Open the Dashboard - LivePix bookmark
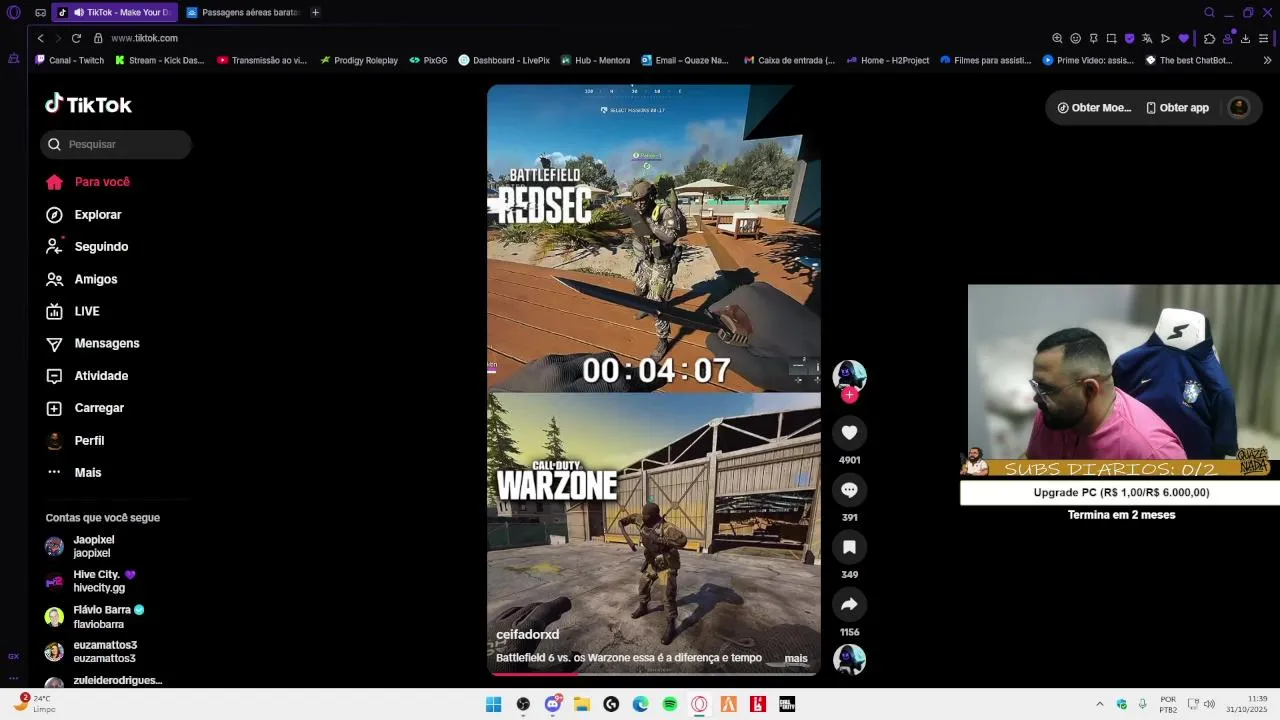 (x=504, y=60)
